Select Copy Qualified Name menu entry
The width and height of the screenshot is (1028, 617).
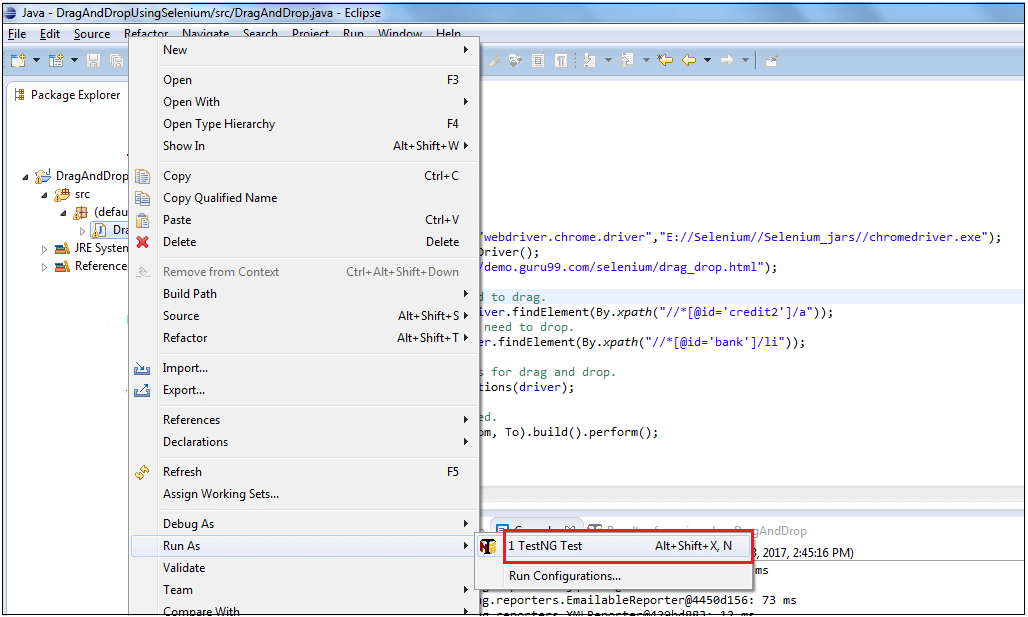pyautogui.click(x=220, y=198)
